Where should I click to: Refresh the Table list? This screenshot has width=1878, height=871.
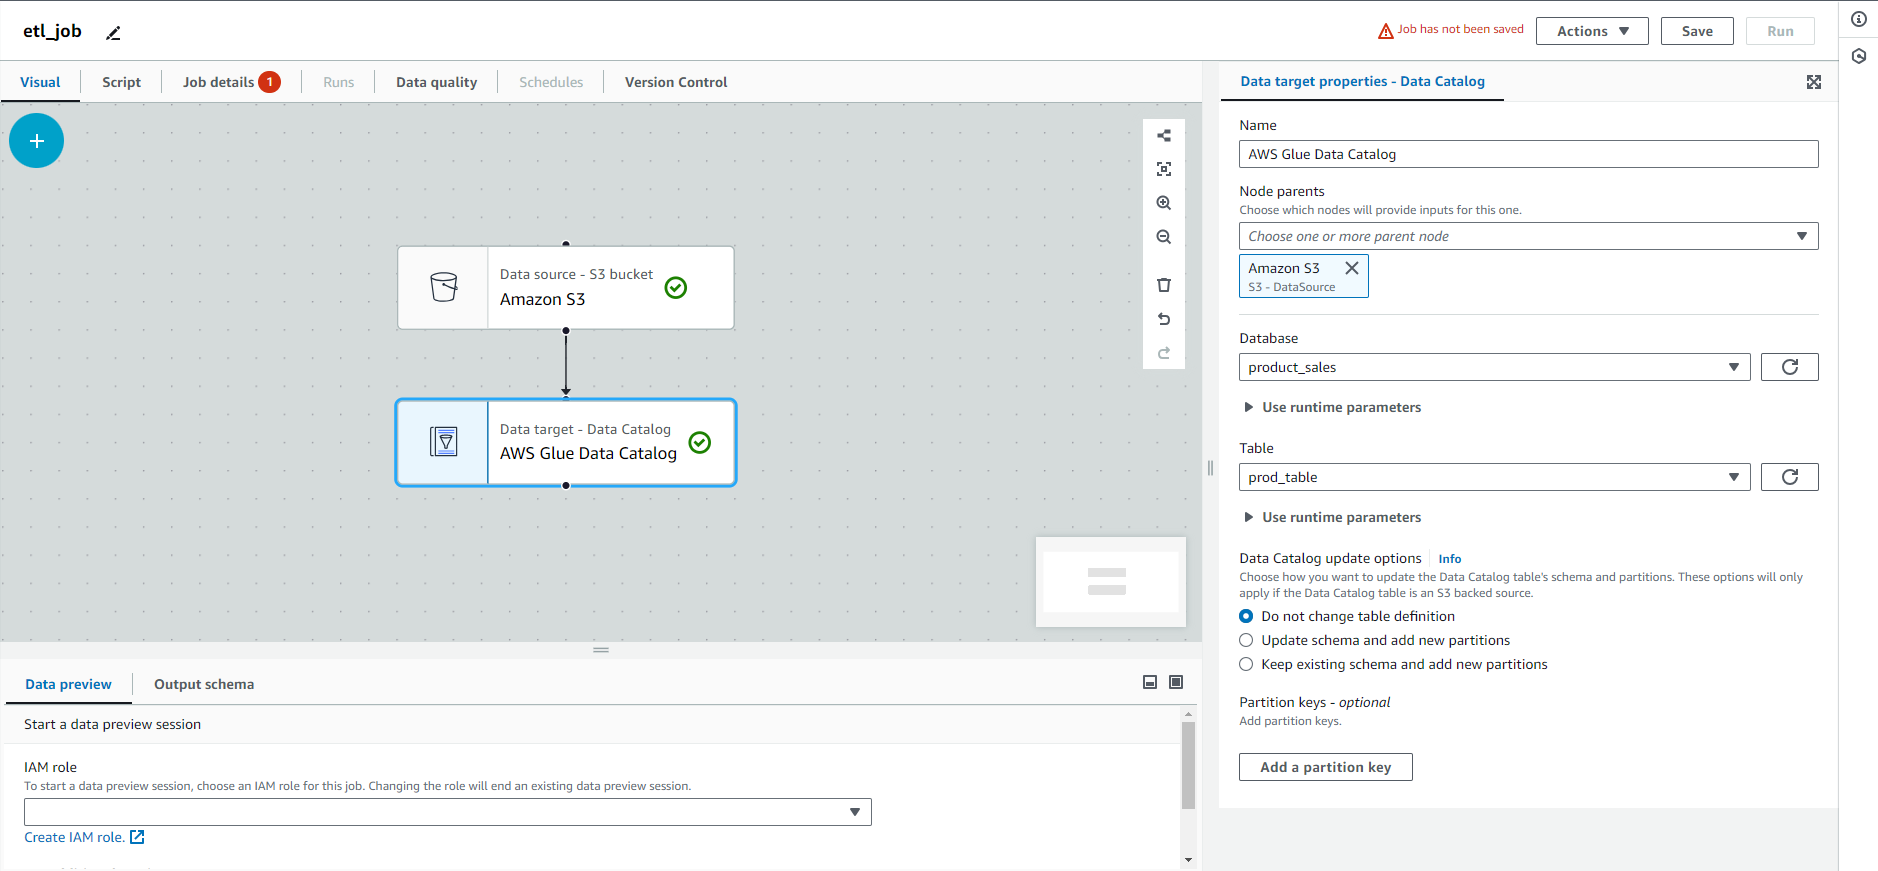tap(1790, 477)
